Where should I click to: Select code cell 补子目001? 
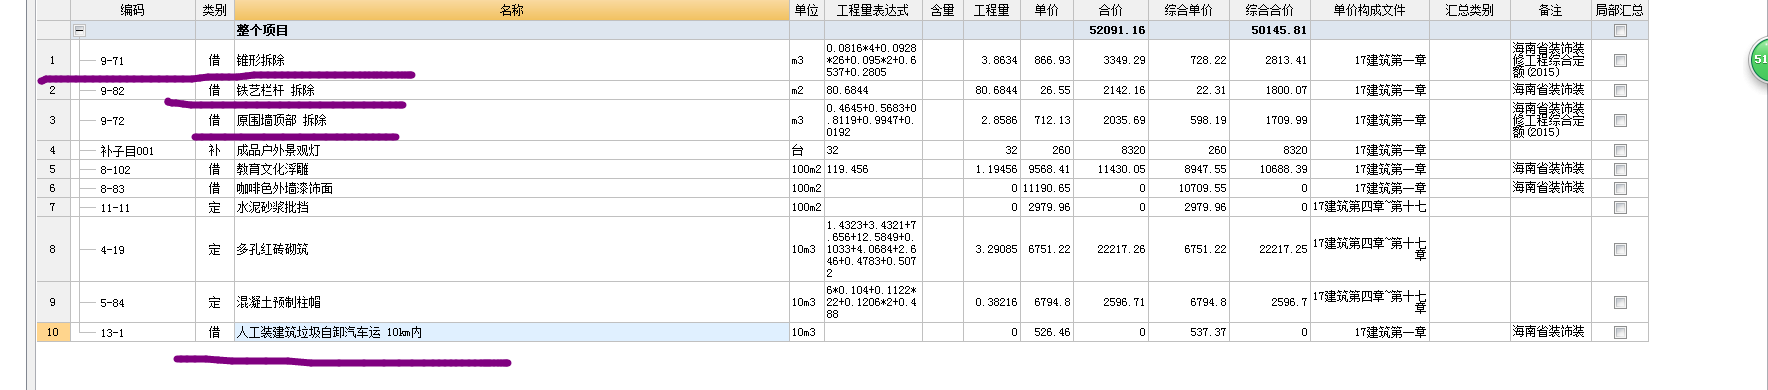(133, 150)
